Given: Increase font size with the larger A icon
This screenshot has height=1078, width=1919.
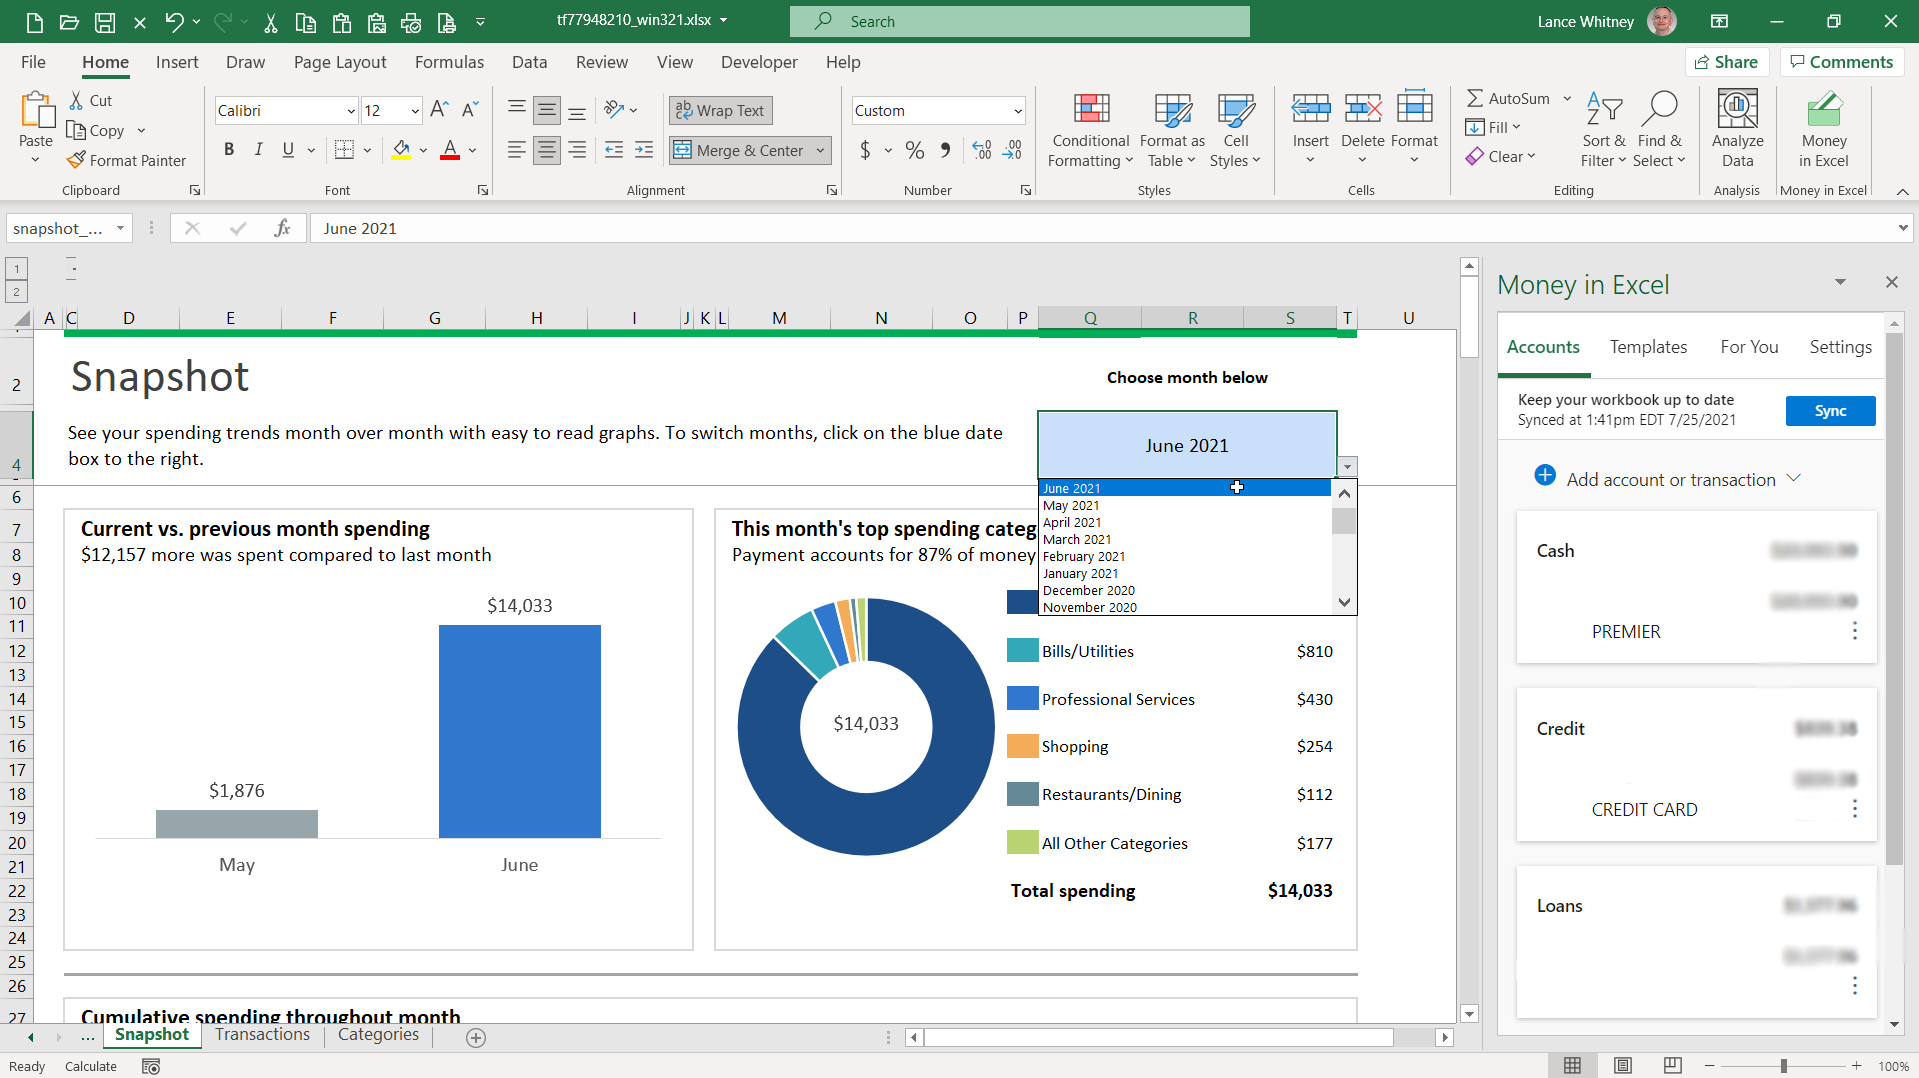Looking at the screenshot, I should click(439, 110).
